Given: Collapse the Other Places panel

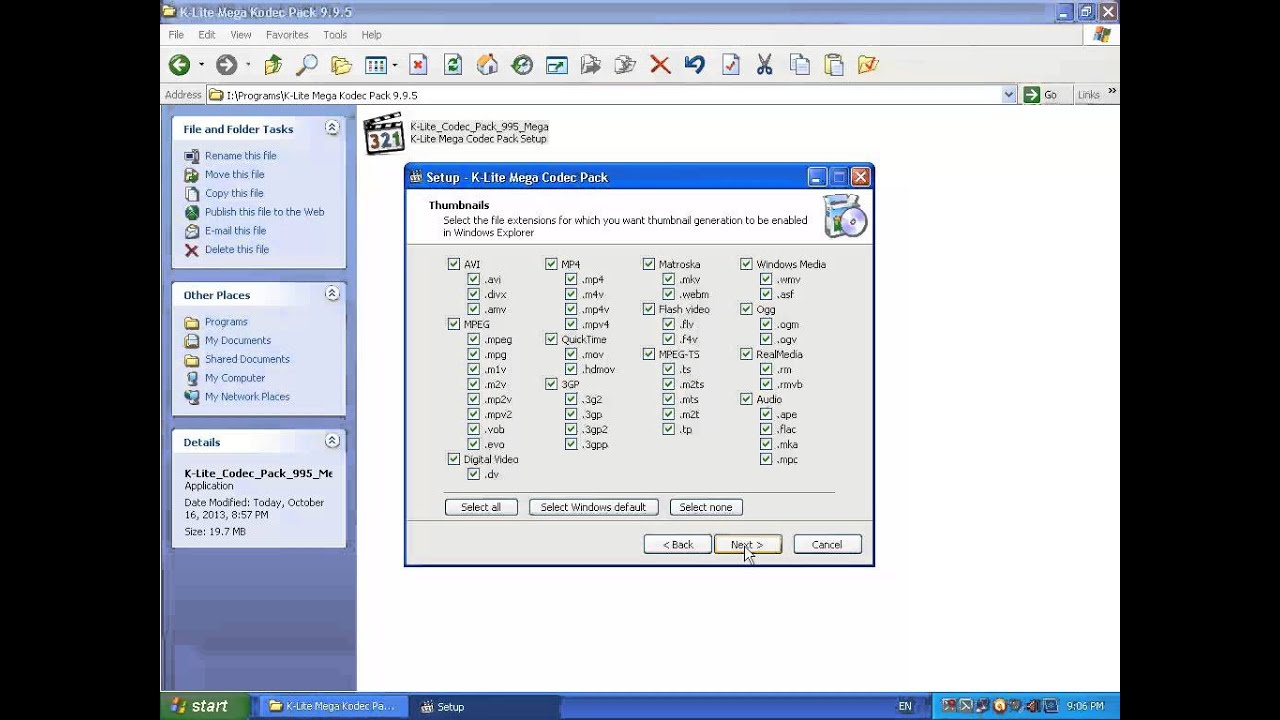Looking at the screenshot, I should click(x=332, y=294).
